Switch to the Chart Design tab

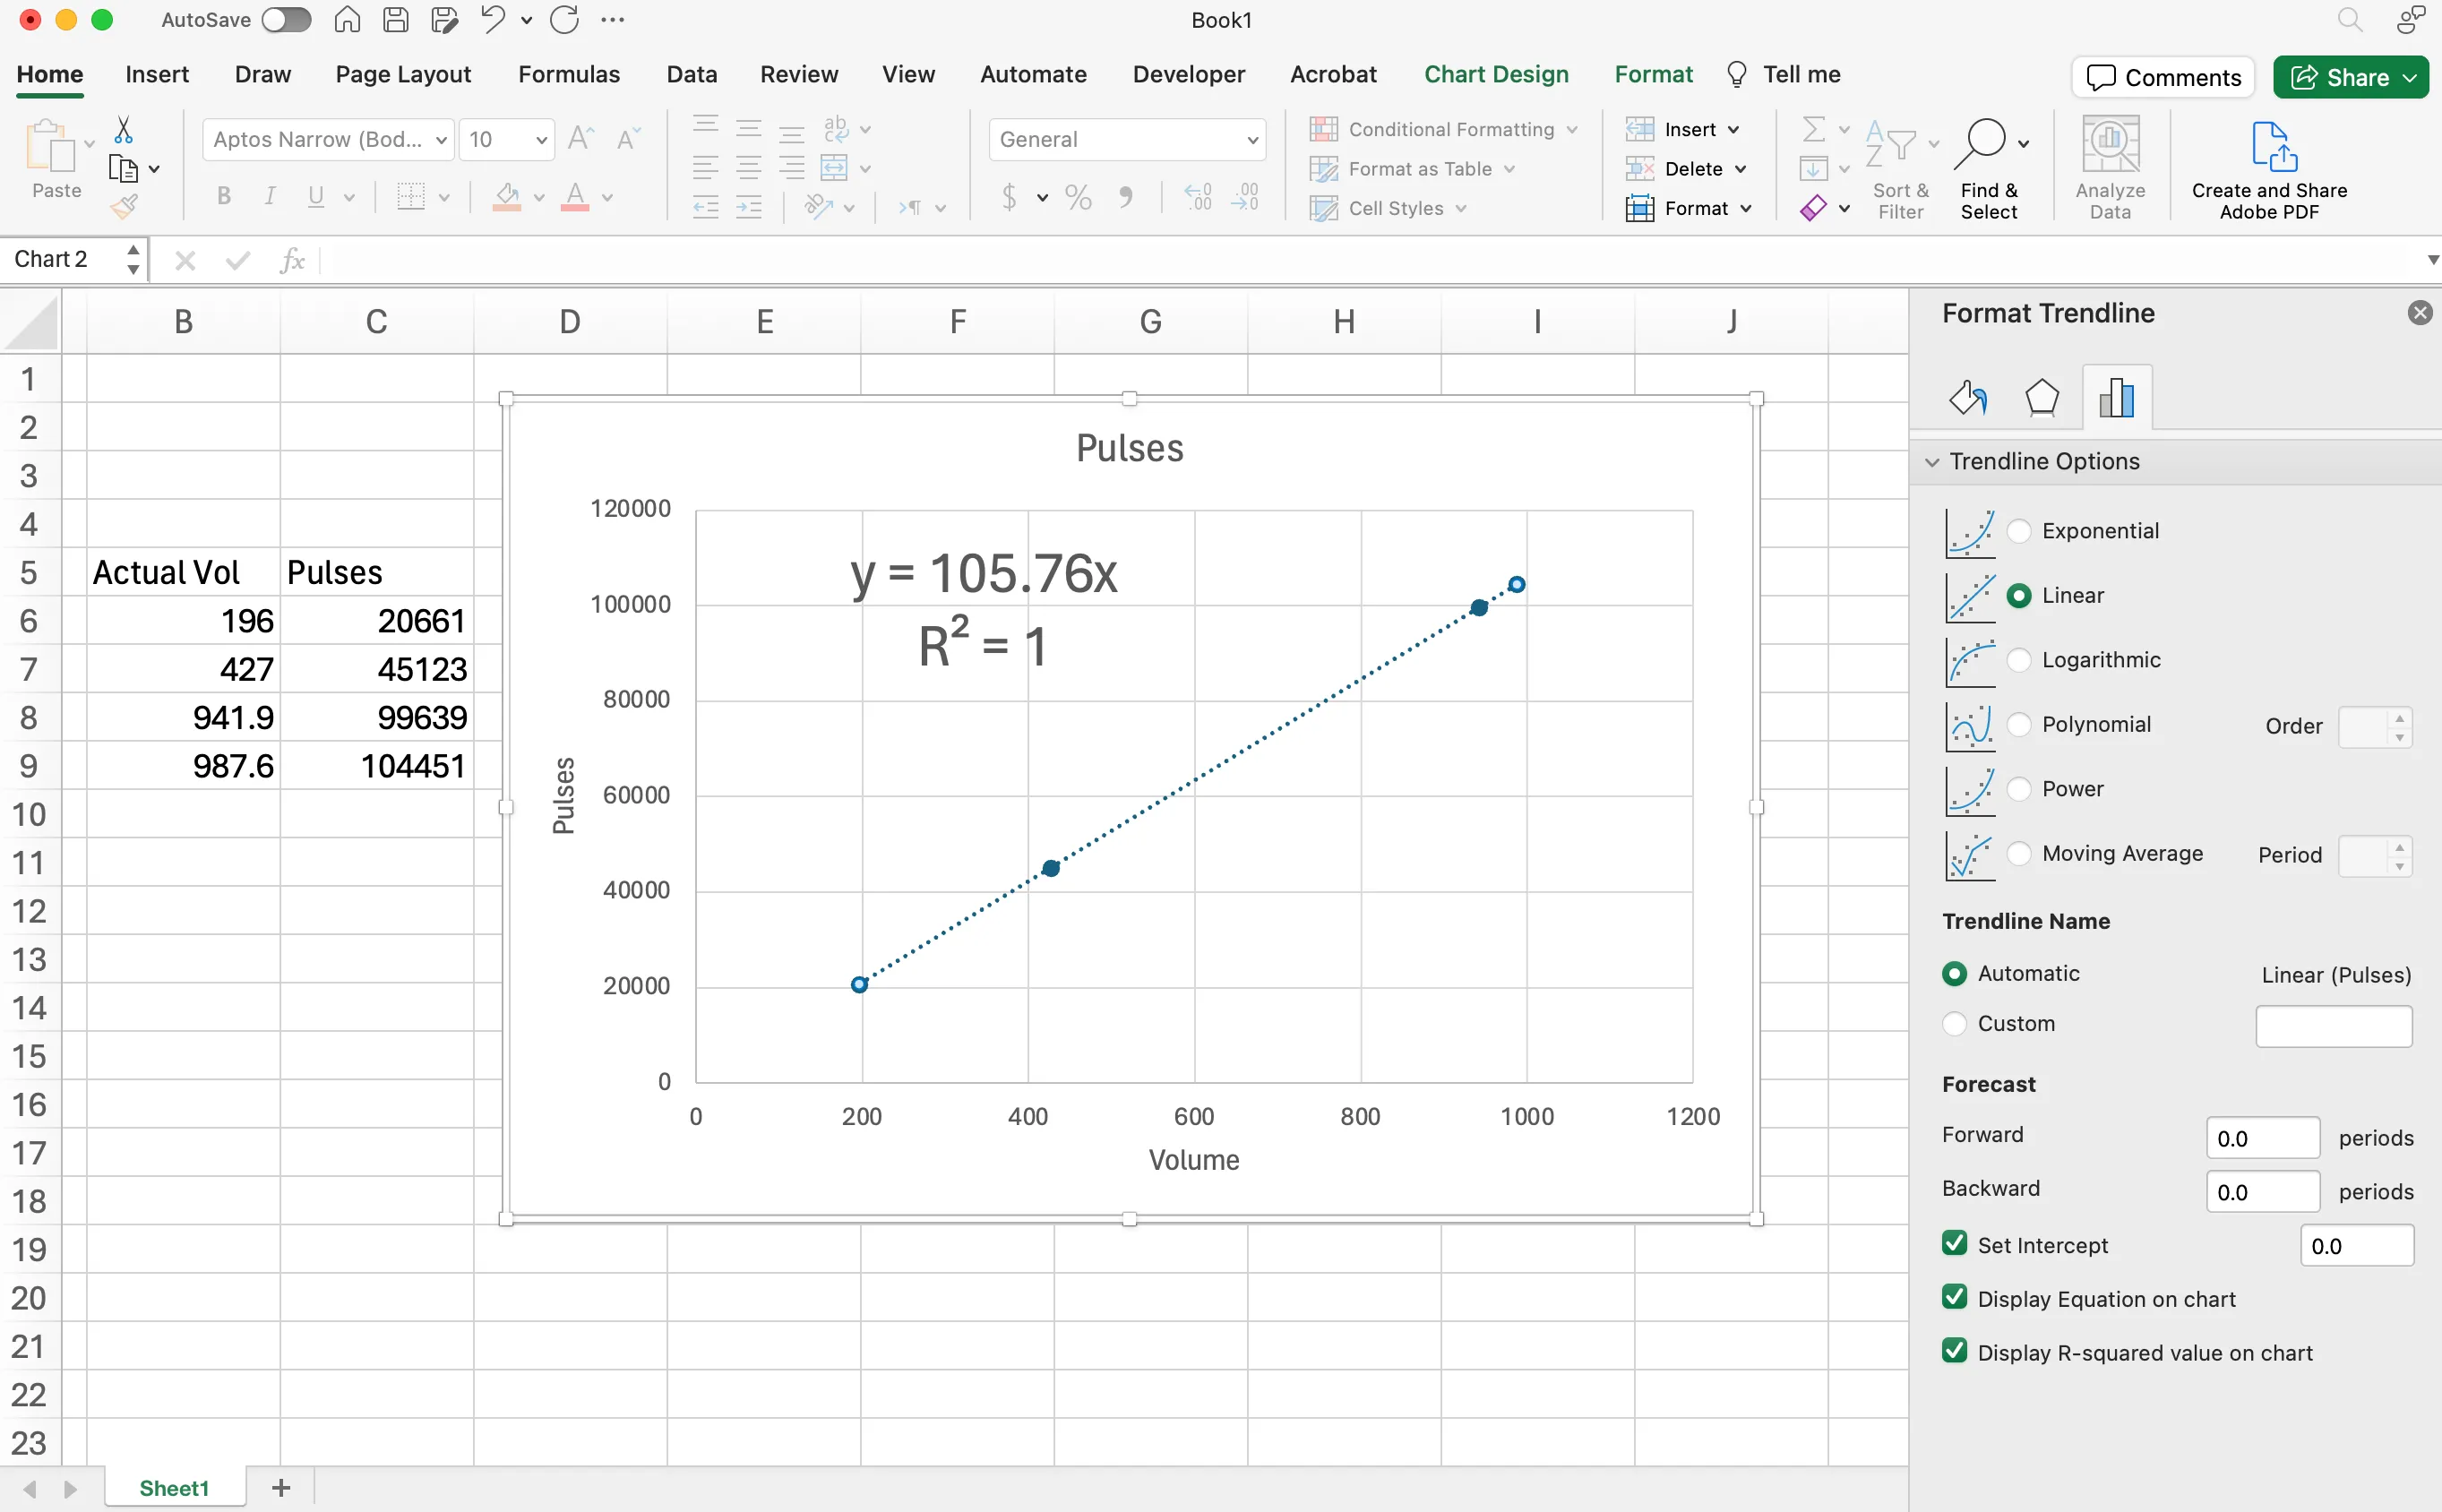pos(1496,74)
